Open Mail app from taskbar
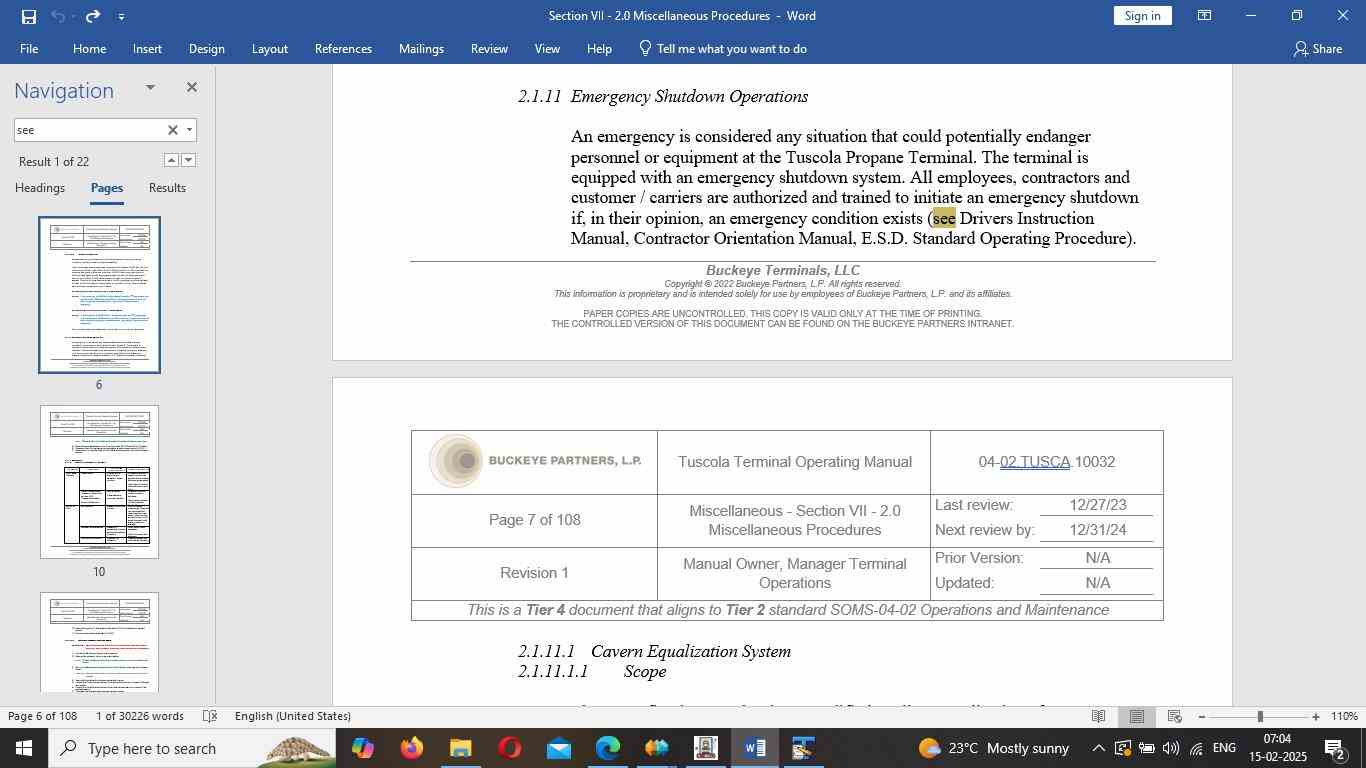 [x=558, y=748]
